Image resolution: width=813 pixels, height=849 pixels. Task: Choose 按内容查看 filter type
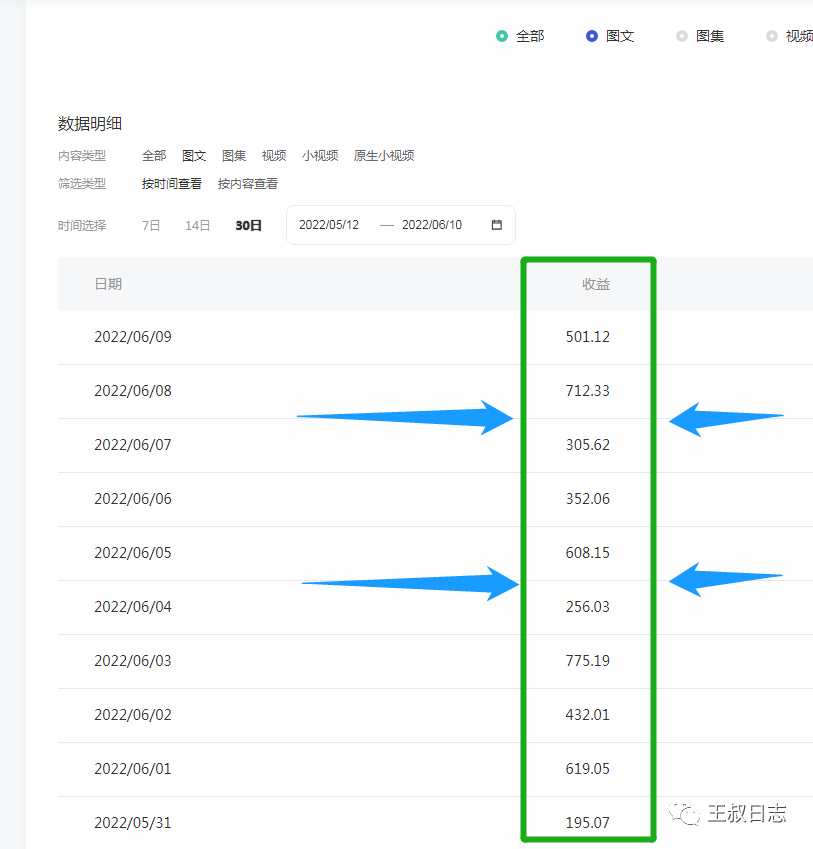point(247,184)
